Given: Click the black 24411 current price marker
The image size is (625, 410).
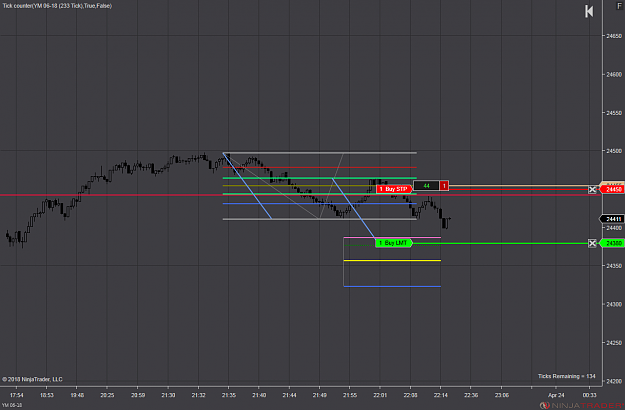Looking at the screenshot, I should (x=612, y=219).
